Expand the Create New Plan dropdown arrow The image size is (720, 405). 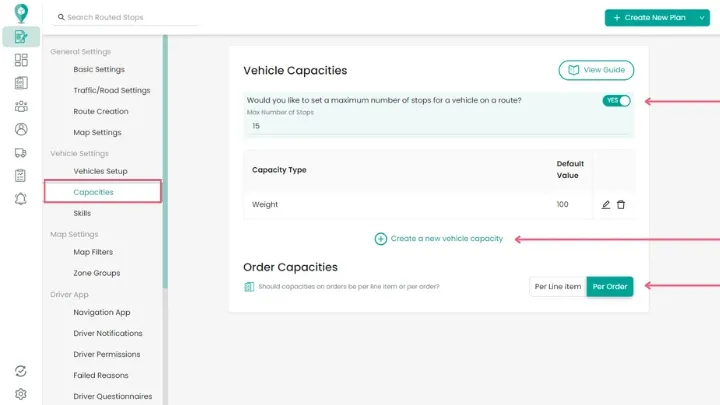pos(702,18)
